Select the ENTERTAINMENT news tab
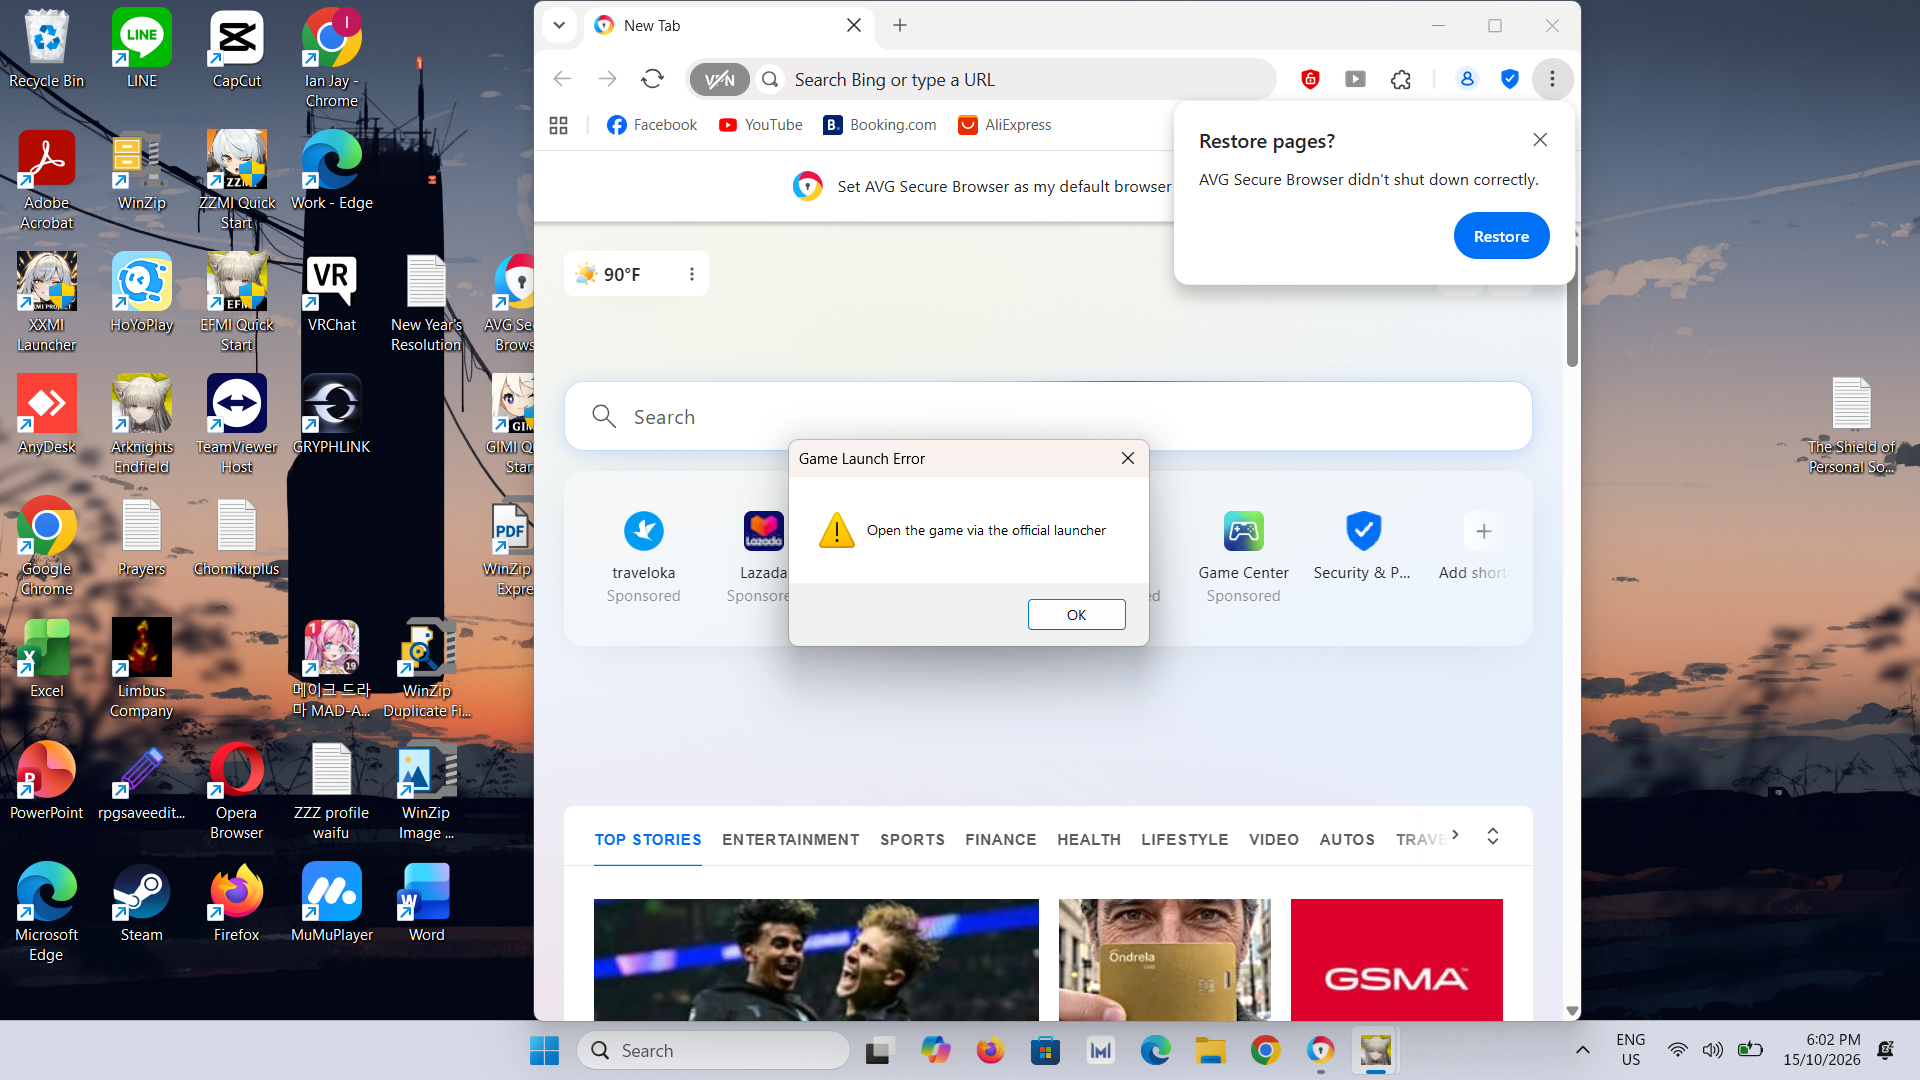This screenshot has width=1920, height=1080. tap(790, 840)
